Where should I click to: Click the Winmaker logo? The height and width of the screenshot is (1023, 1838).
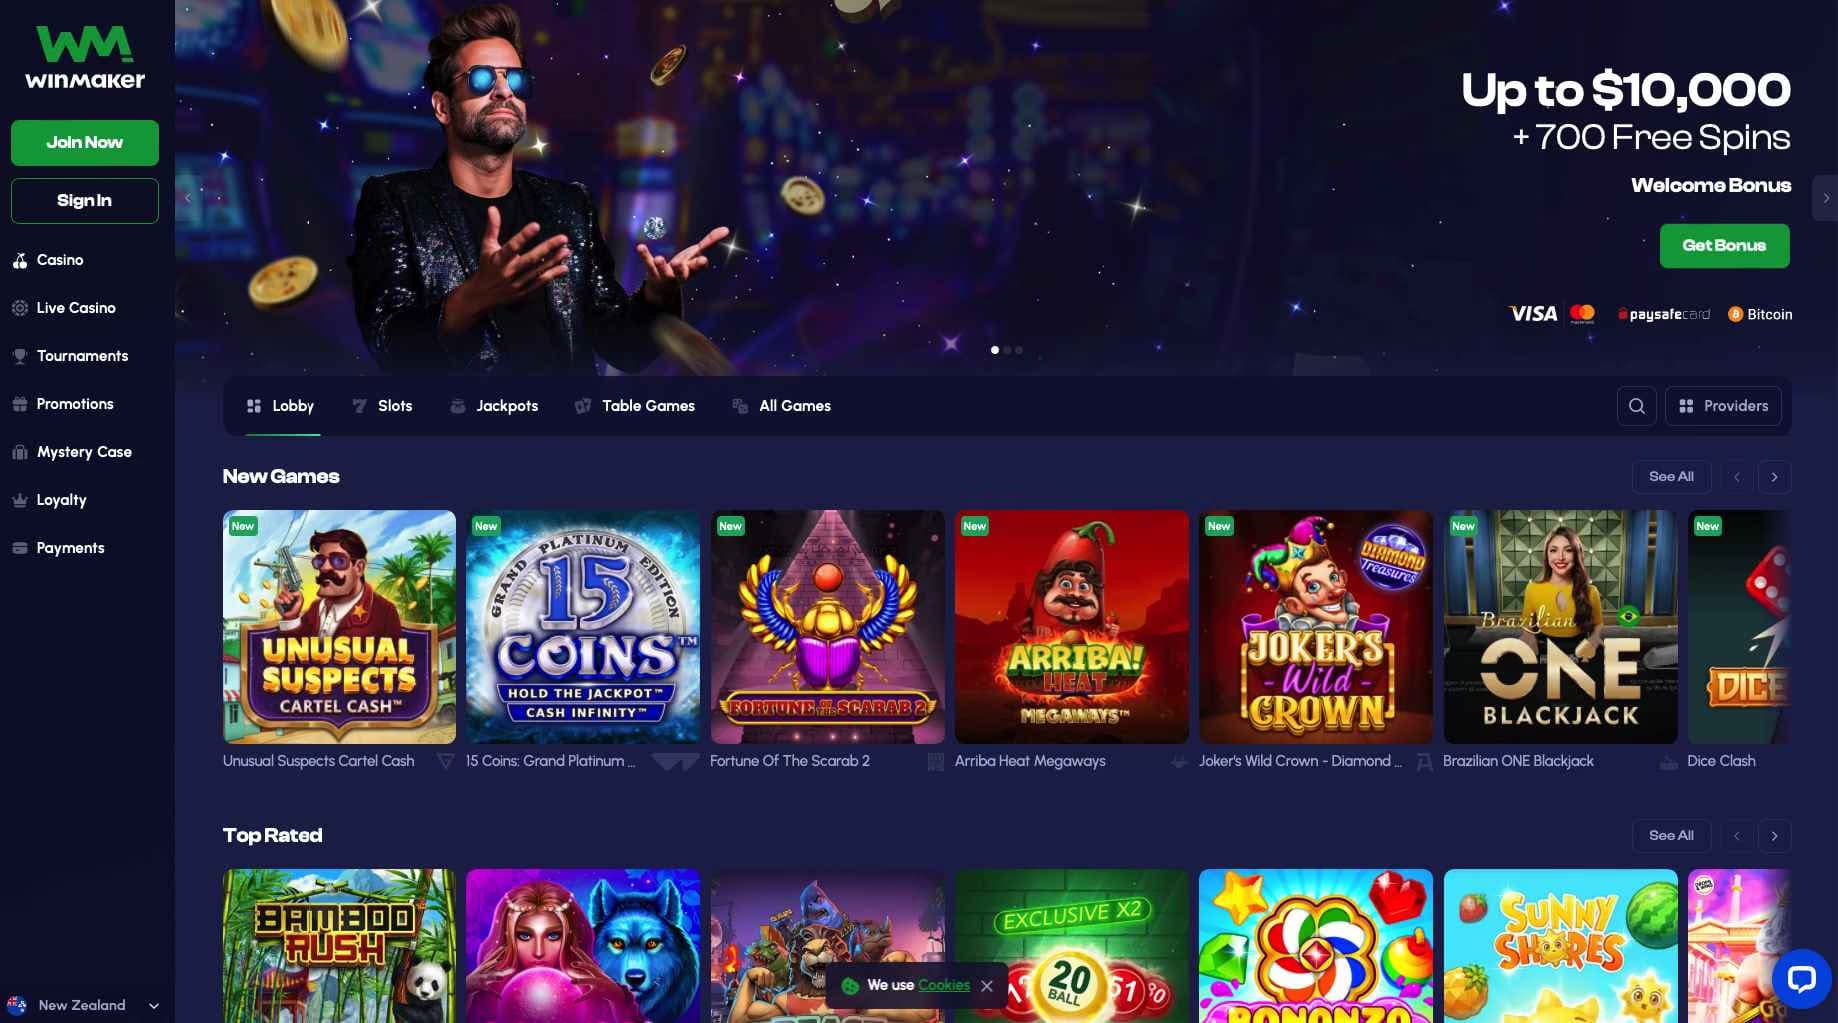(x=85, y=58)
